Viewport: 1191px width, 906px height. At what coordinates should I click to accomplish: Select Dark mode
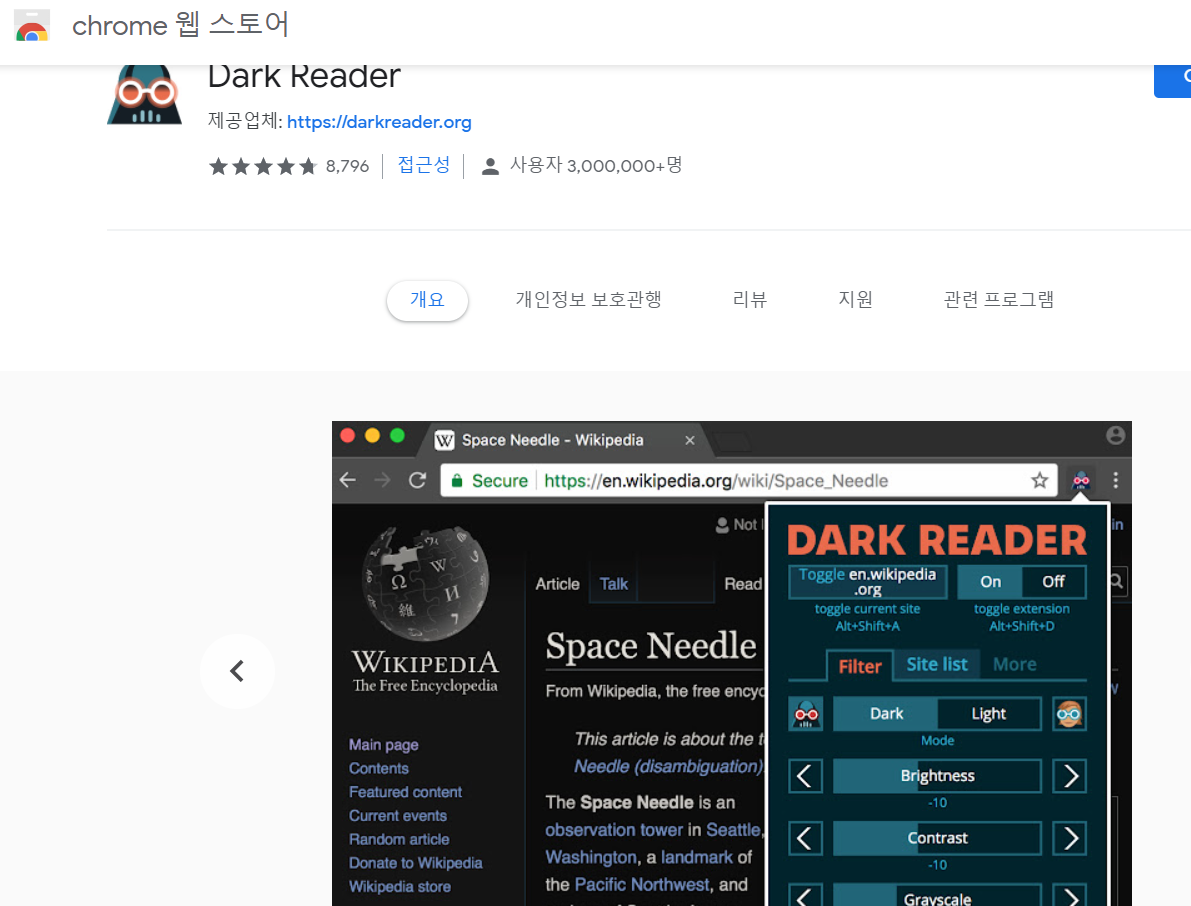pos(886,714)
